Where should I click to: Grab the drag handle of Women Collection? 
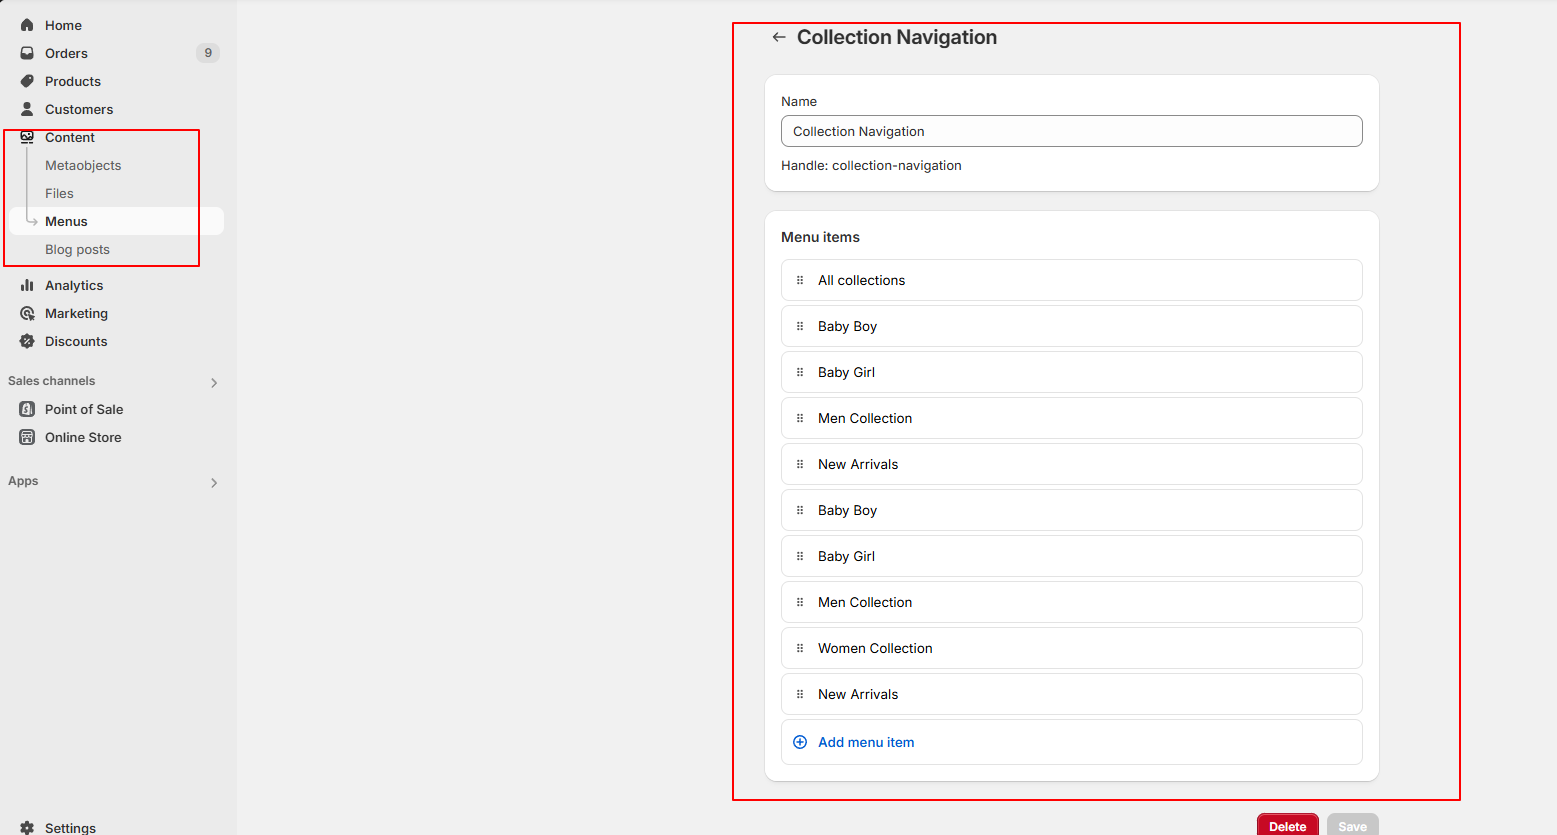click(800, 648)
